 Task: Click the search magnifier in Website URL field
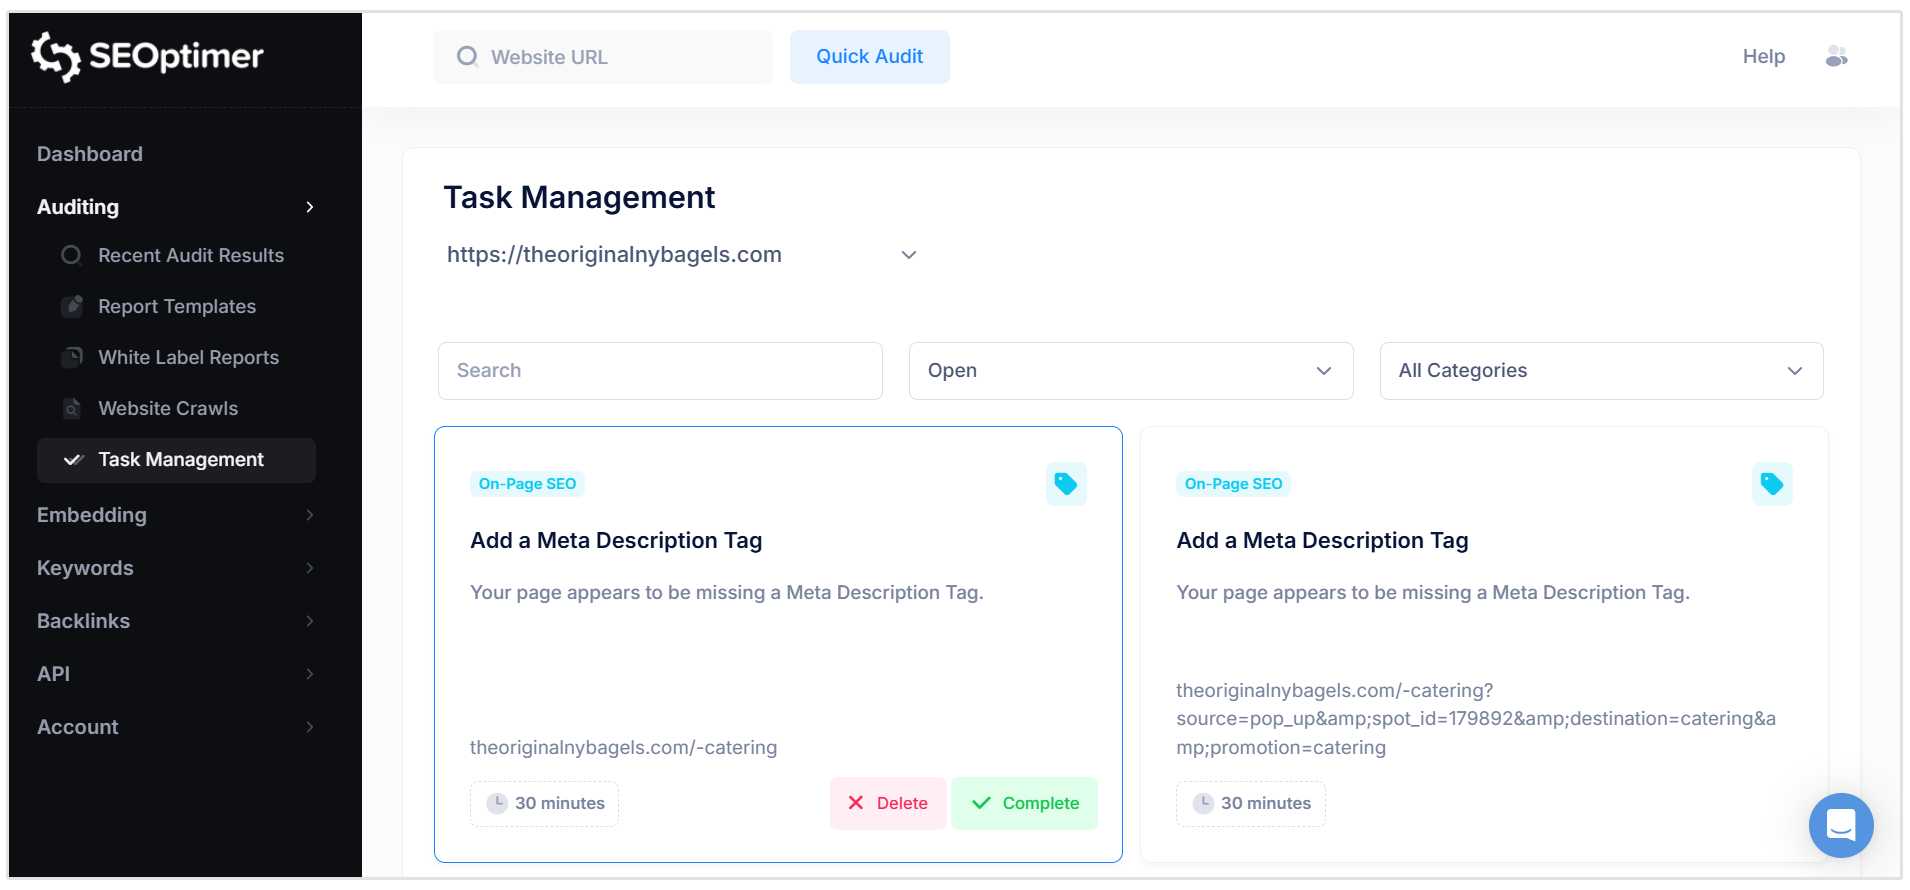[467, 57]
